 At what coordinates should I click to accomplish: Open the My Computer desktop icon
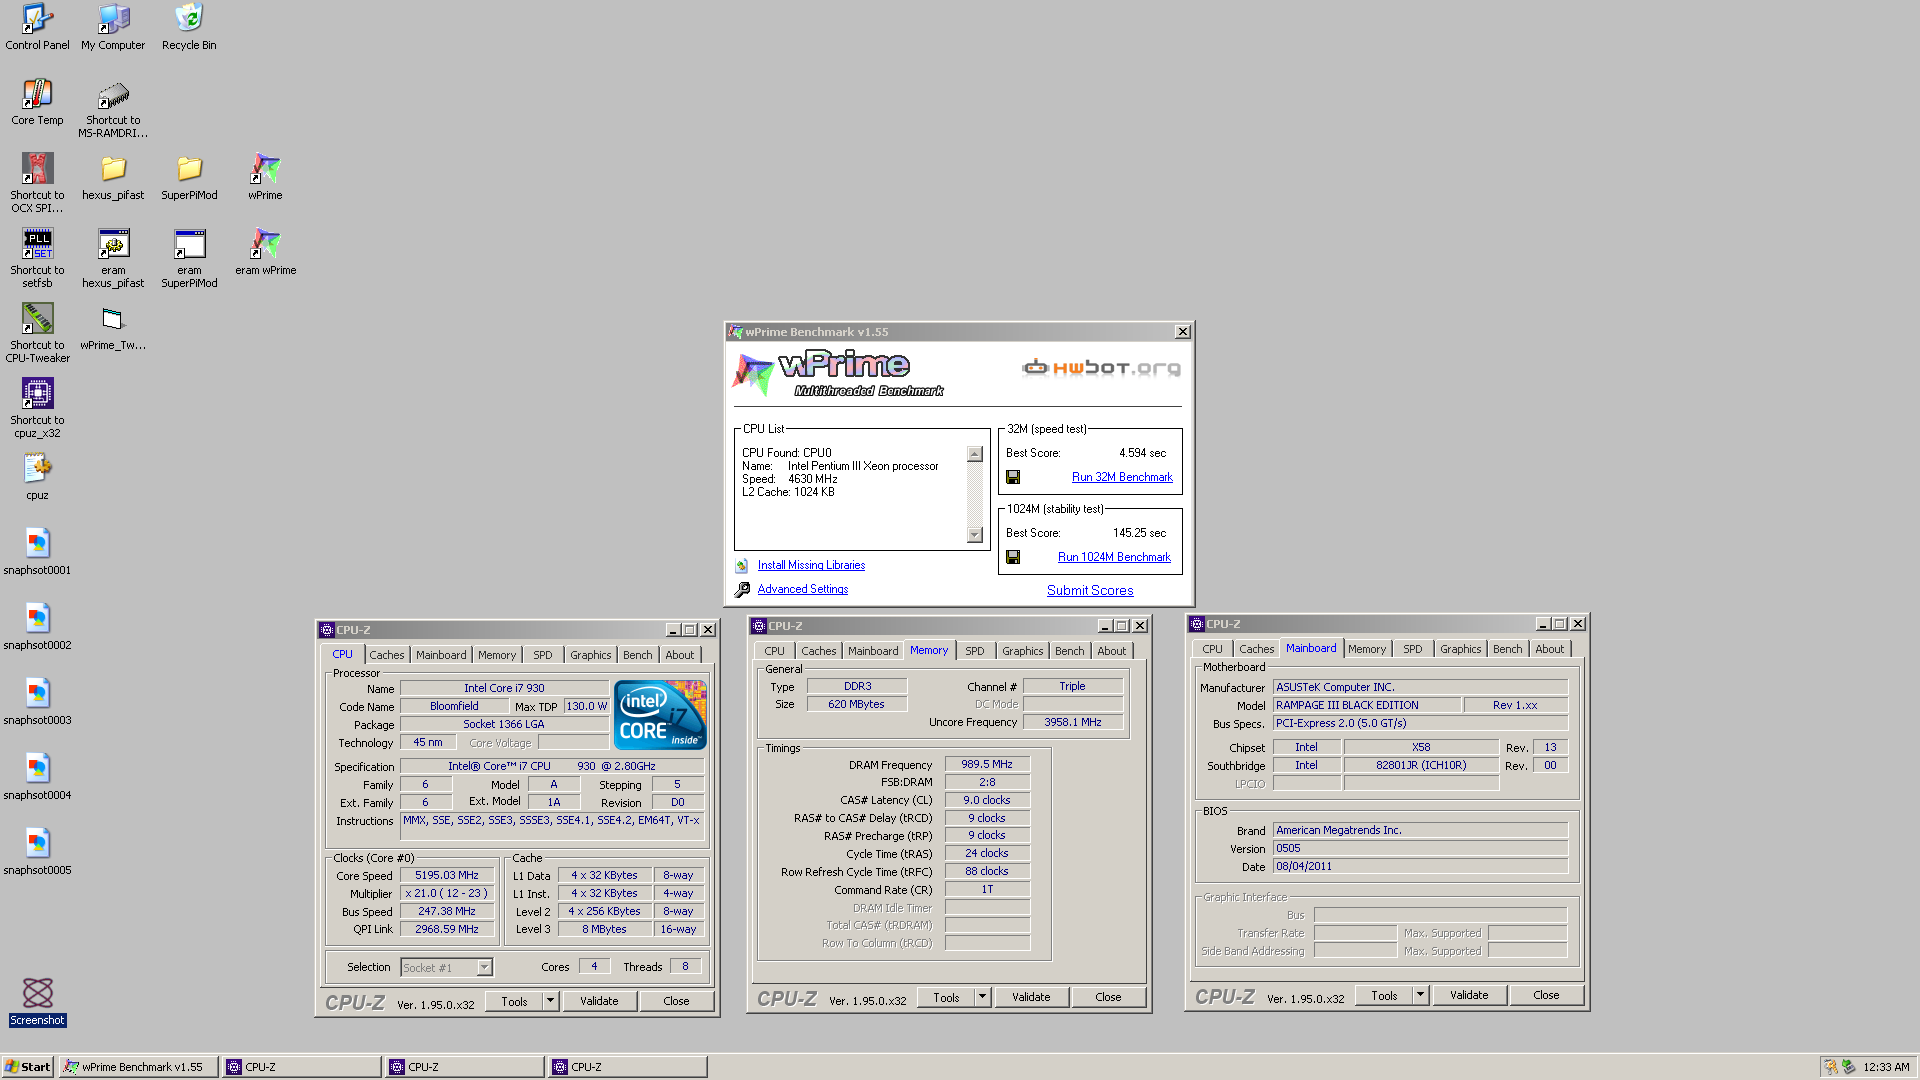[x=113, y=26]
